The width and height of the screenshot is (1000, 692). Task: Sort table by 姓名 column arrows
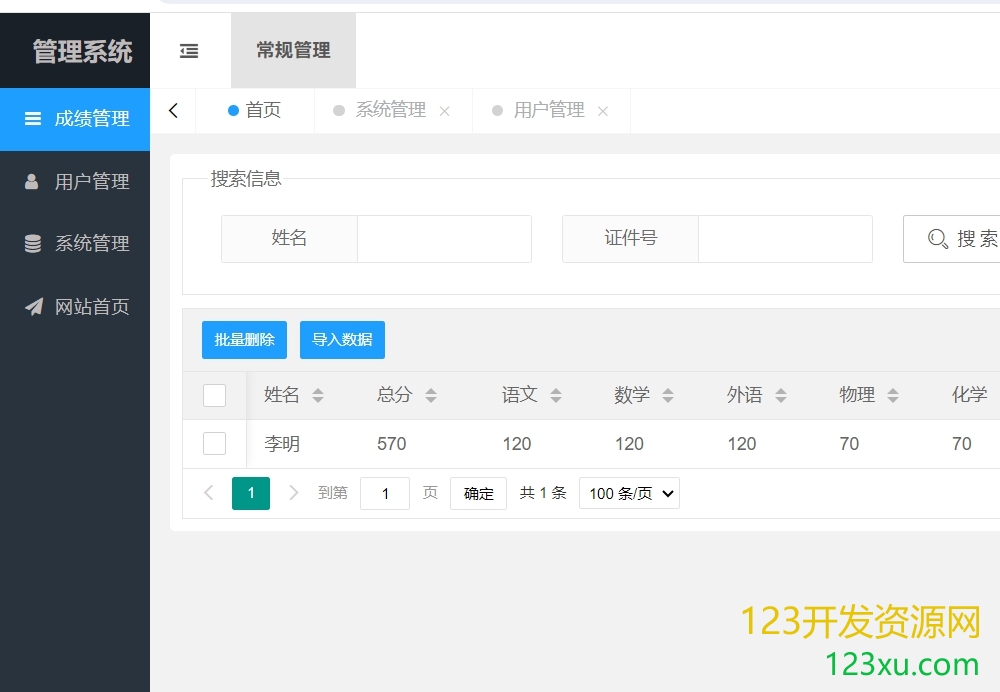[x=318, y=396]
